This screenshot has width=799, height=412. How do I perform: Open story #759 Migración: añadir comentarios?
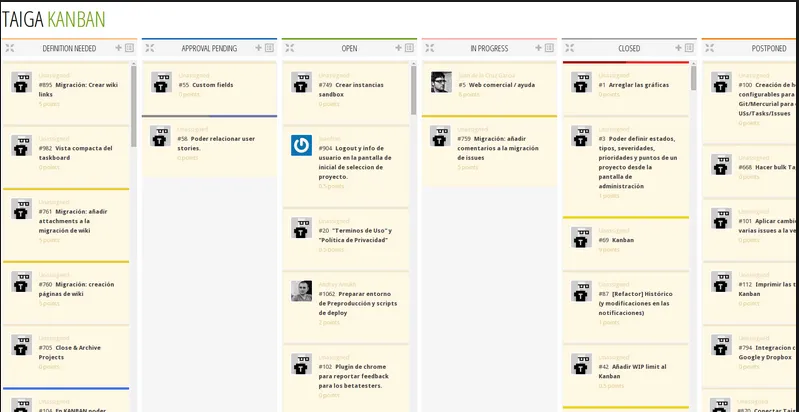click(x=497, y=148)
